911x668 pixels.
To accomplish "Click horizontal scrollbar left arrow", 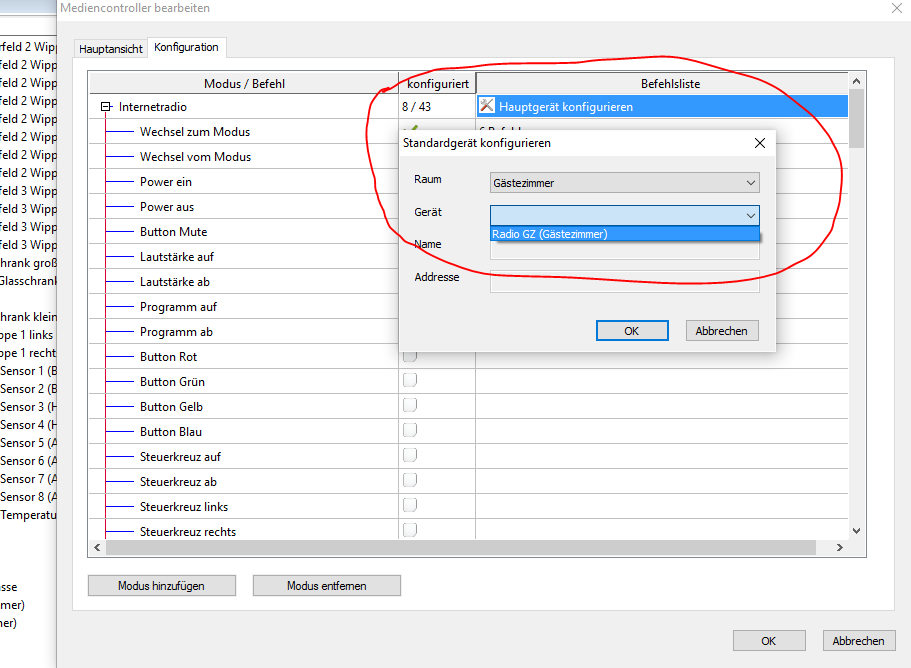I will tap(97, 547).
